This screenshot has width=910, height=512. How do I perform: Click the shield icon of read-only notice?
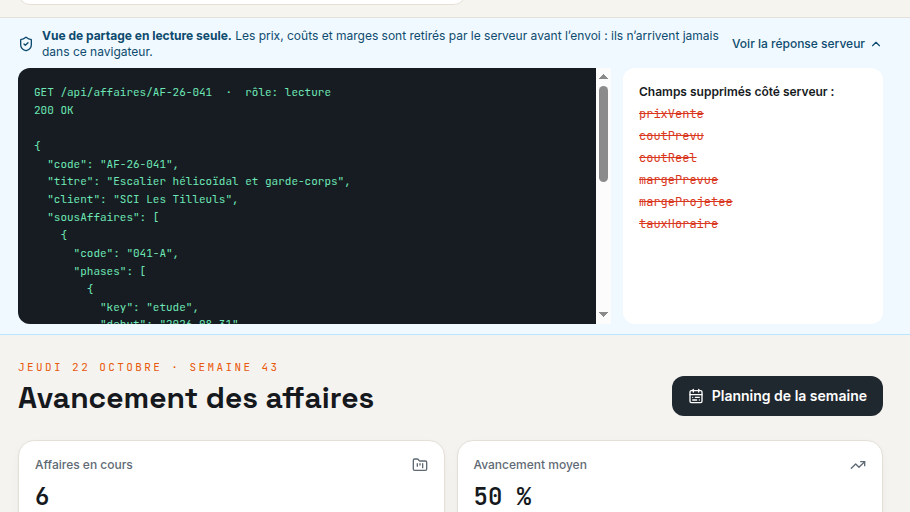[x=26, y=44]
